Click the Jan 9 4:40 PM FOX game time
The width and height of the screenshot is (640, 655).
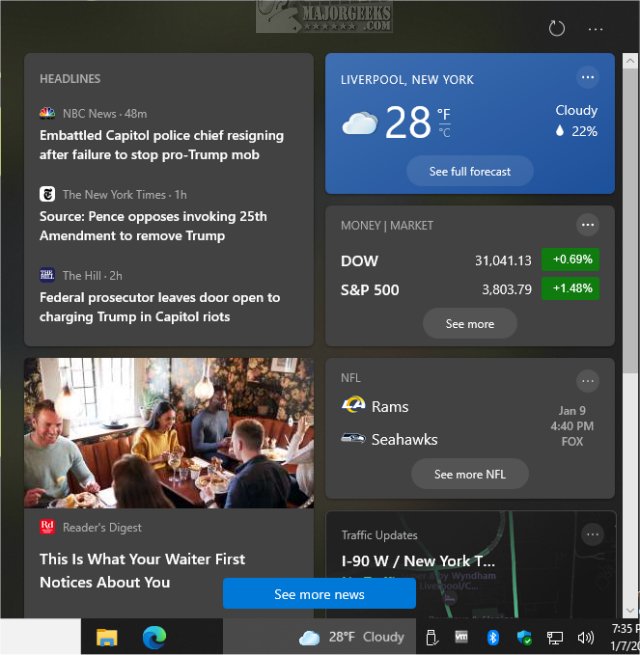pos(572,426)
